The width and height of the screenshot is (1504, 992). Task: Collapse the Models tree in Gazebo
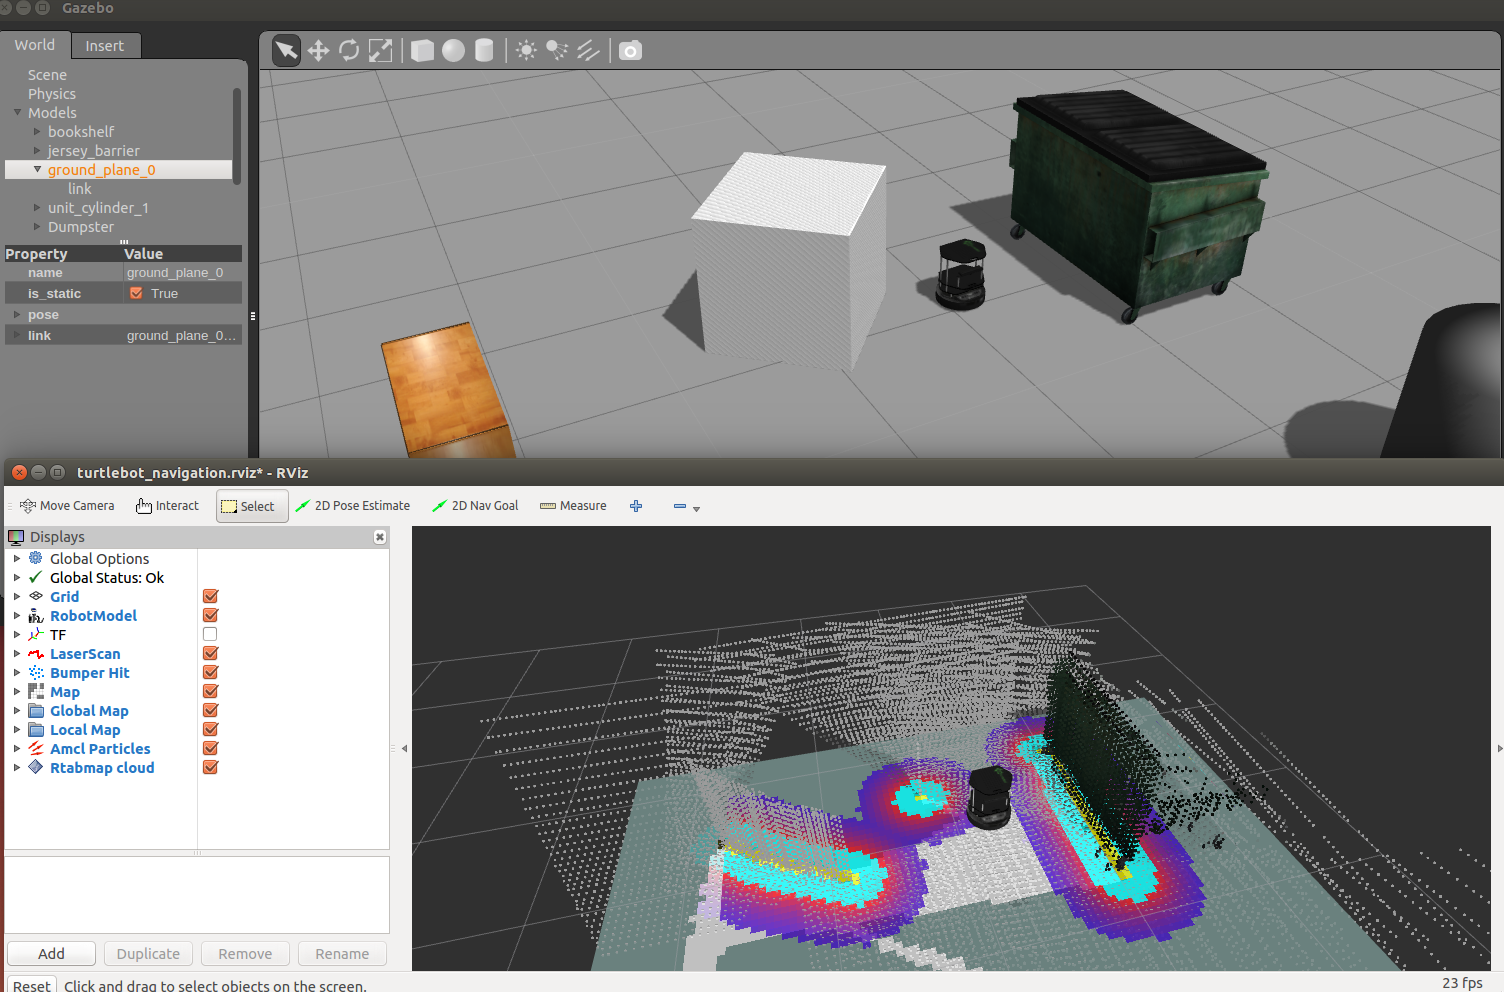17,112
